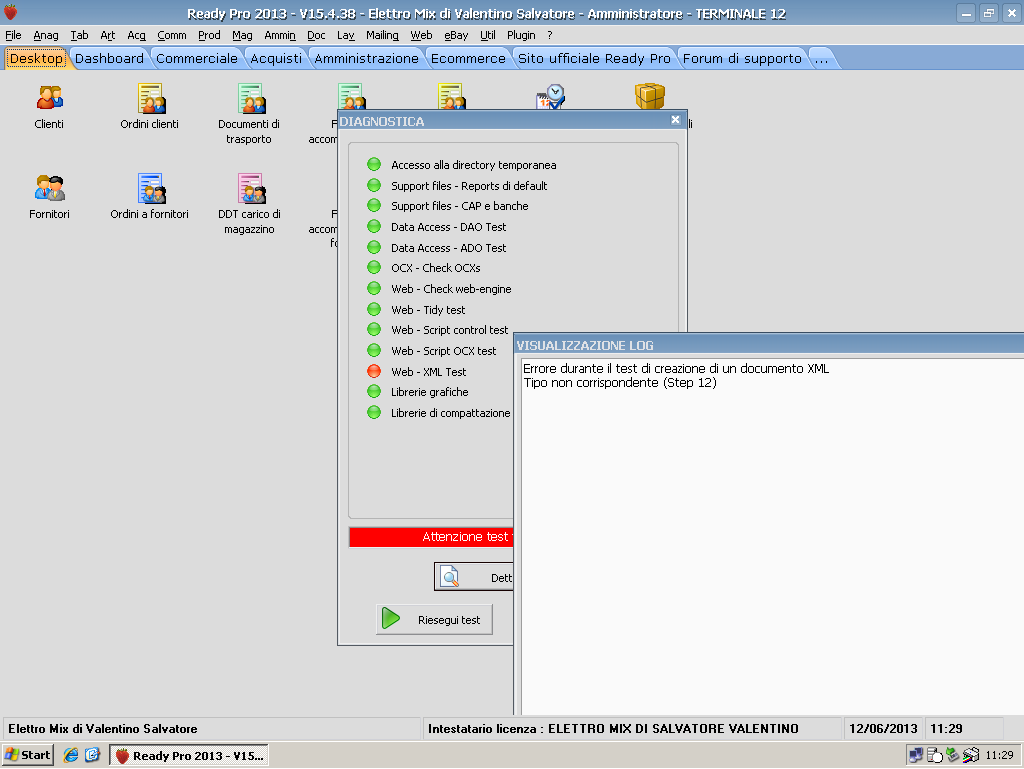1024x769 pixels.
Task: Open the Mailing menu
Action: click(x=382, y=35)
